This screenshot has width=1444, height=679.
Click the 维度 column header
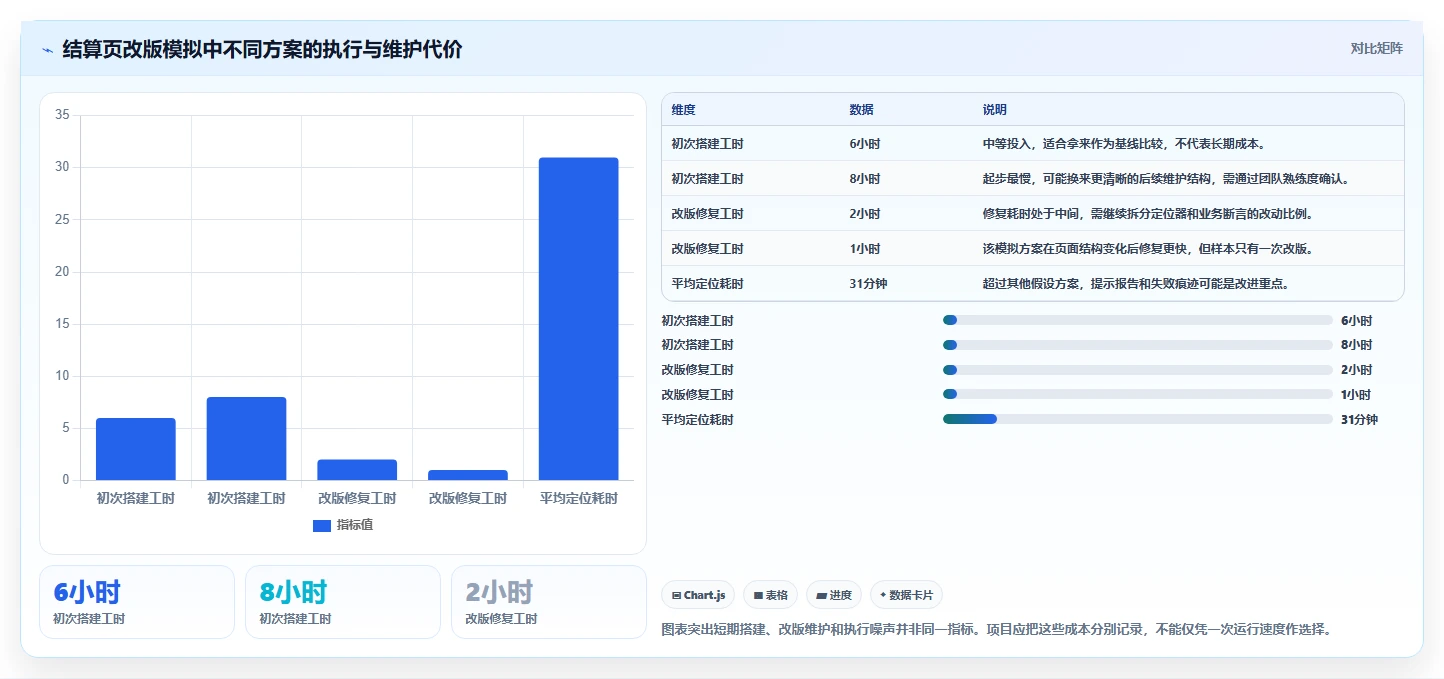click(684, 110)
